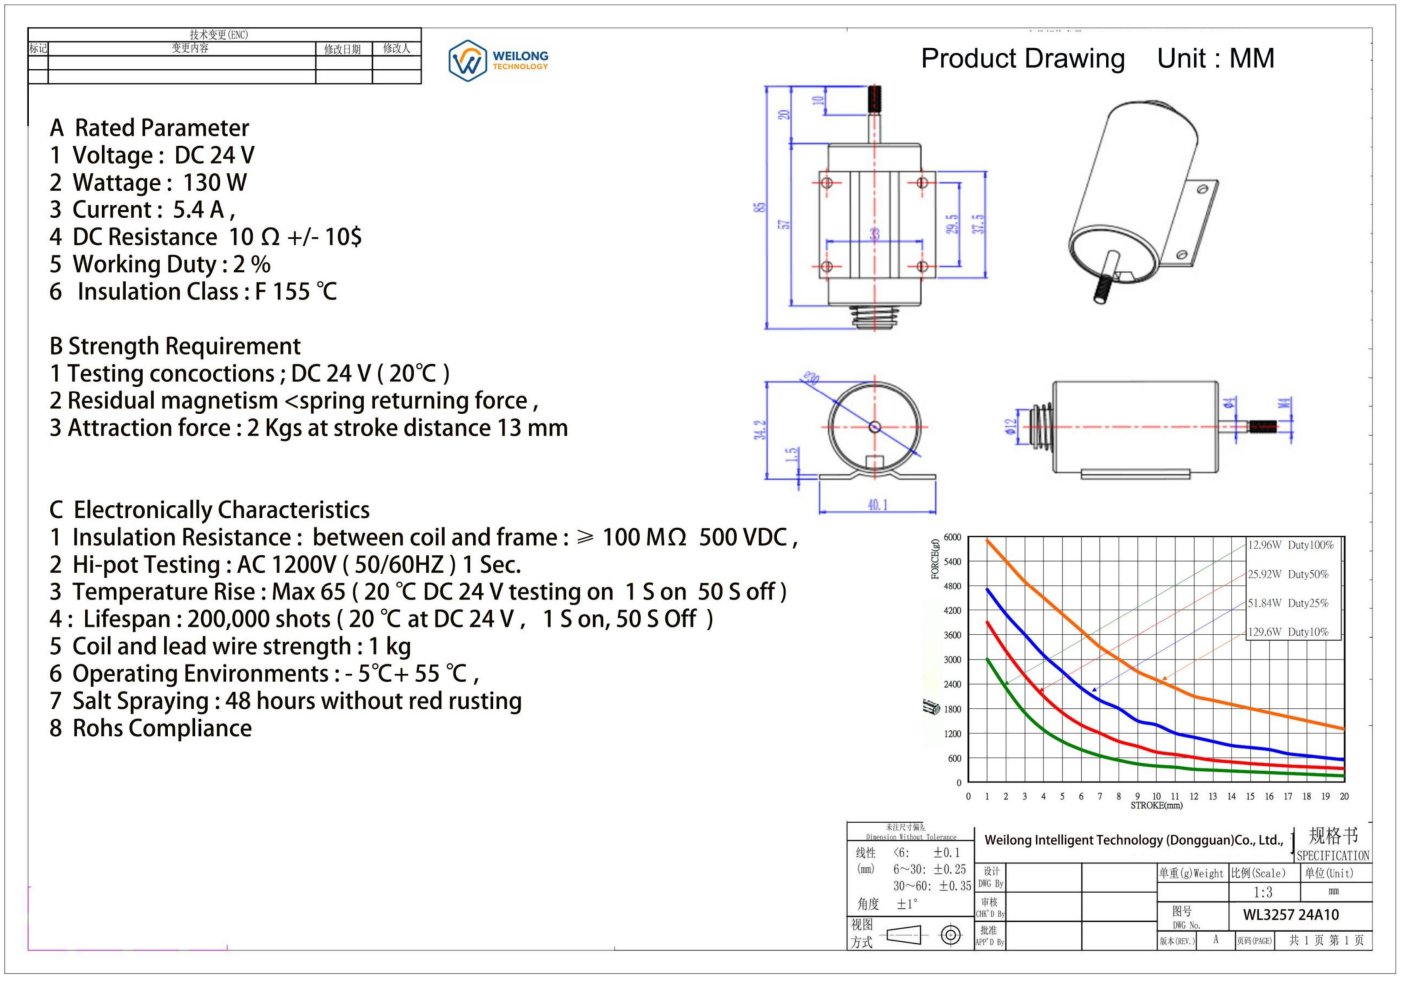Screen dimensions: 1413x1000
Task: Select the horizontal side view with M4 shaft
Action: coord(1150,428)
